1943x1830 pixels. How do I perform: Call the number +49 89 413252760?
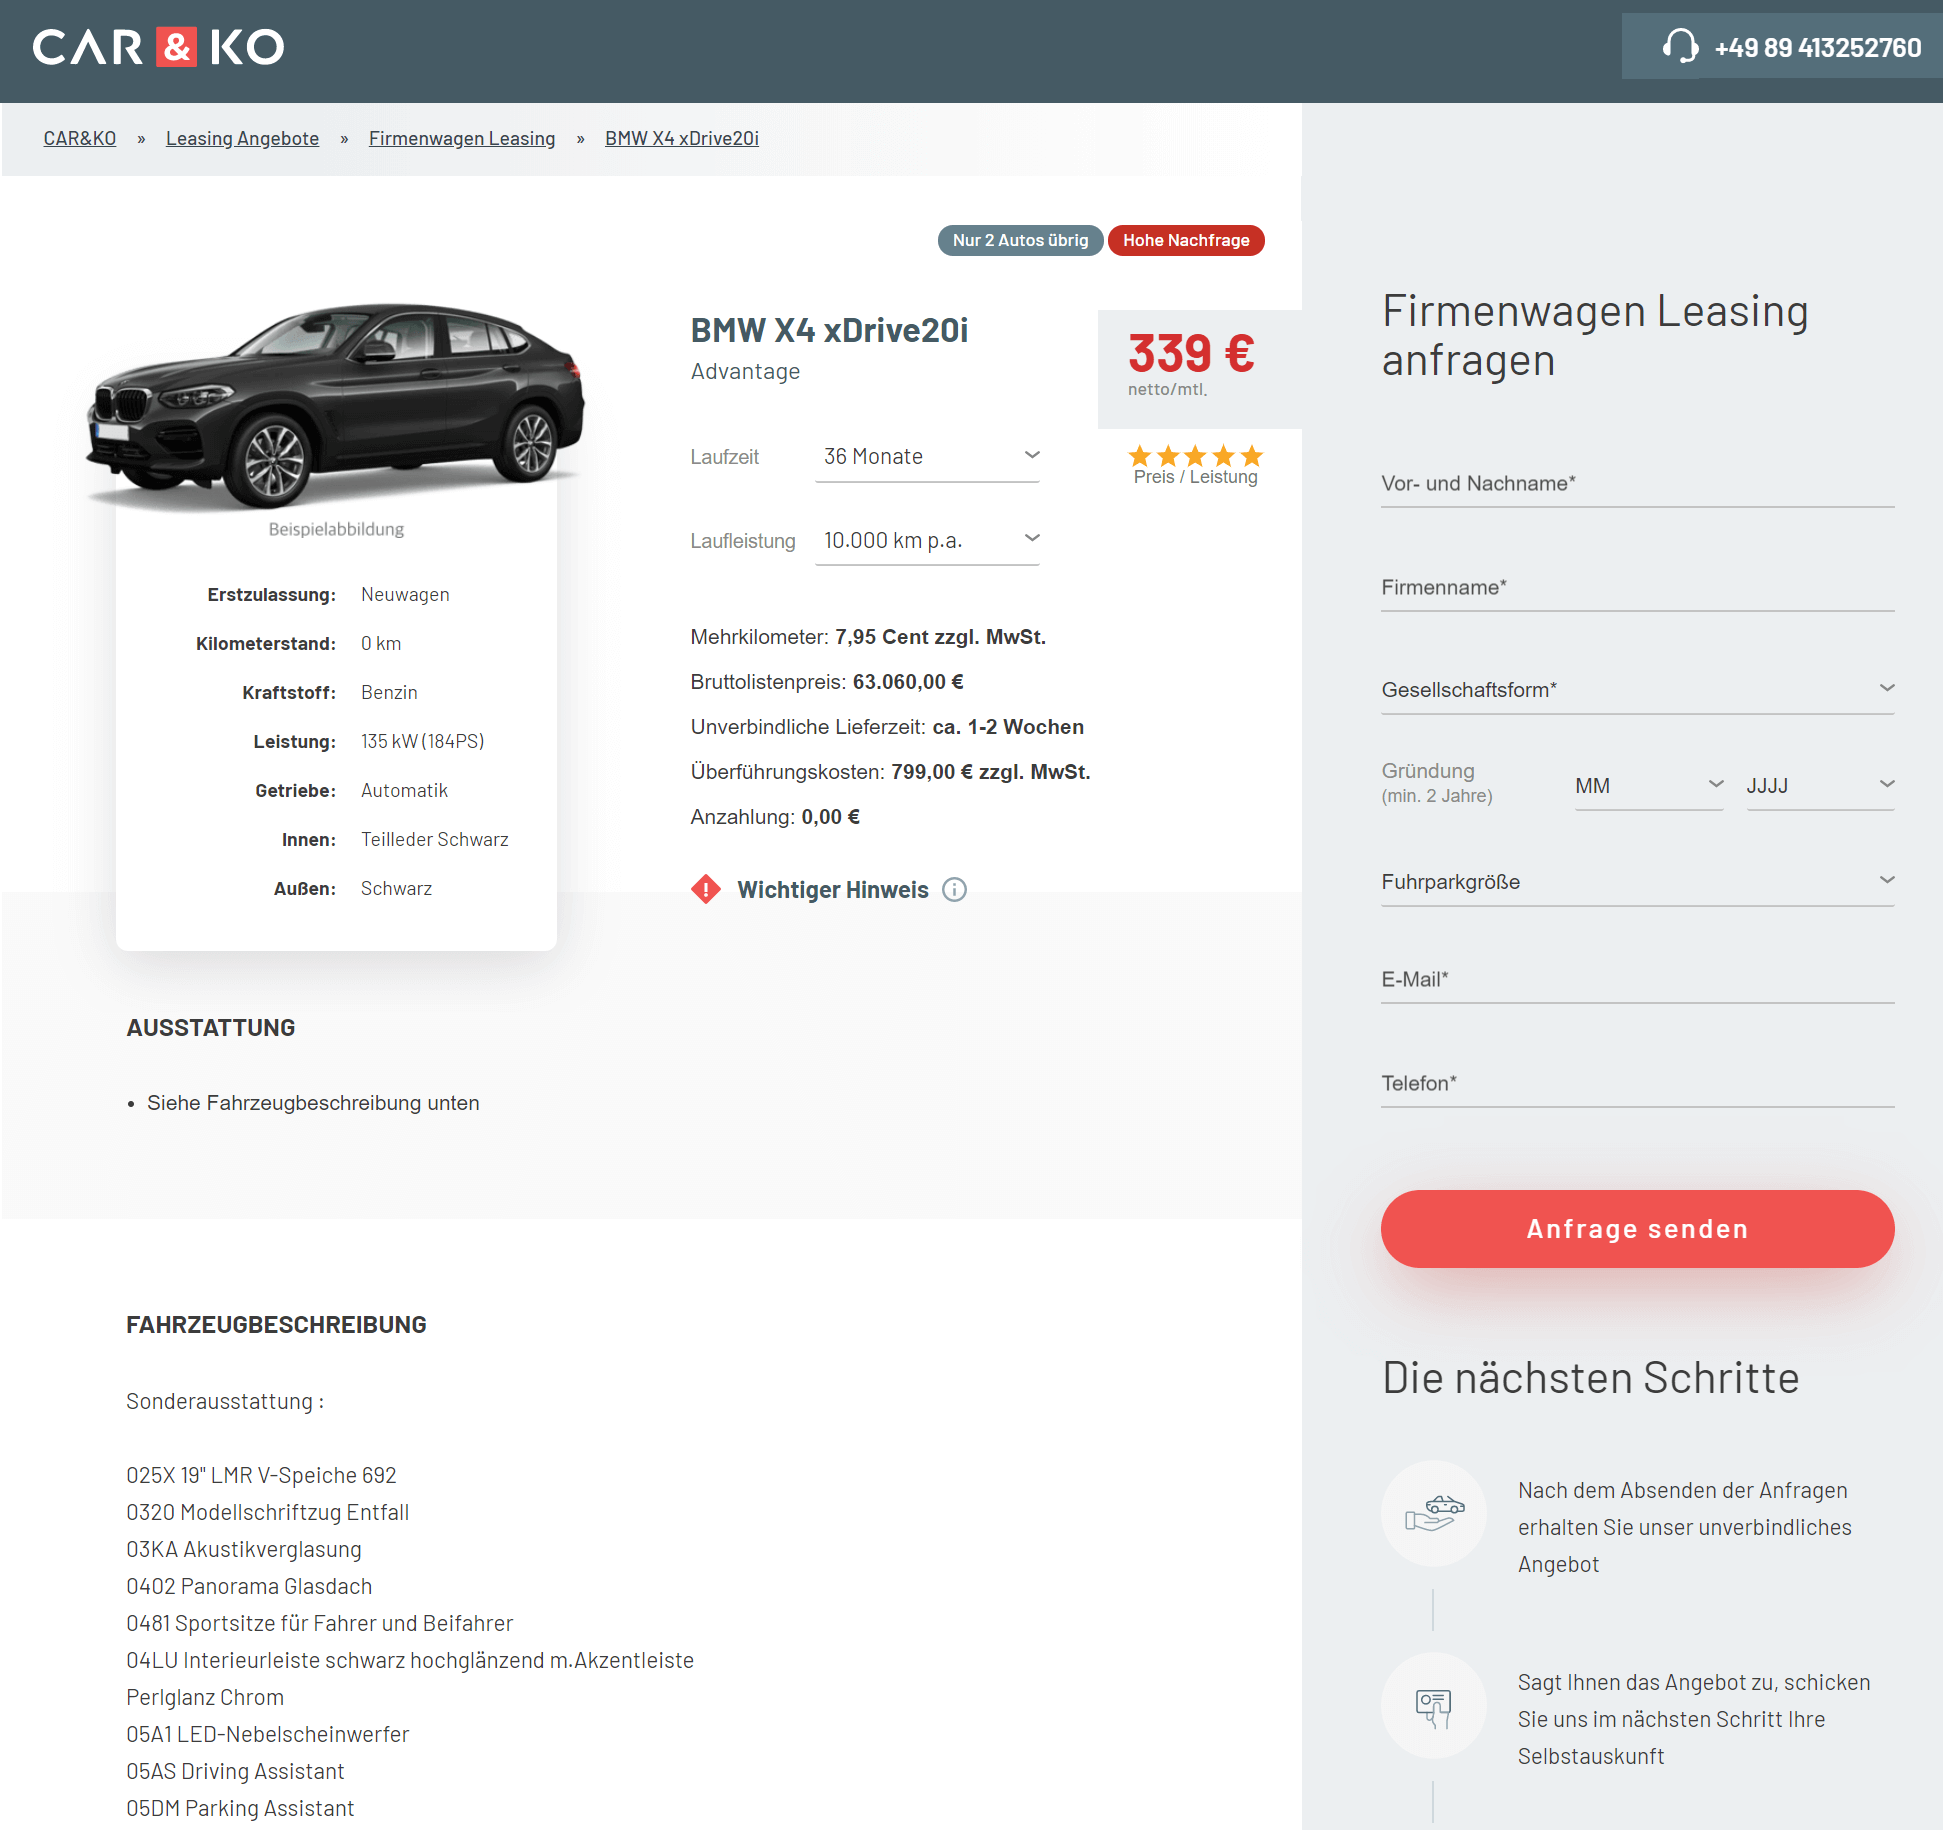tap(1817, 47)
